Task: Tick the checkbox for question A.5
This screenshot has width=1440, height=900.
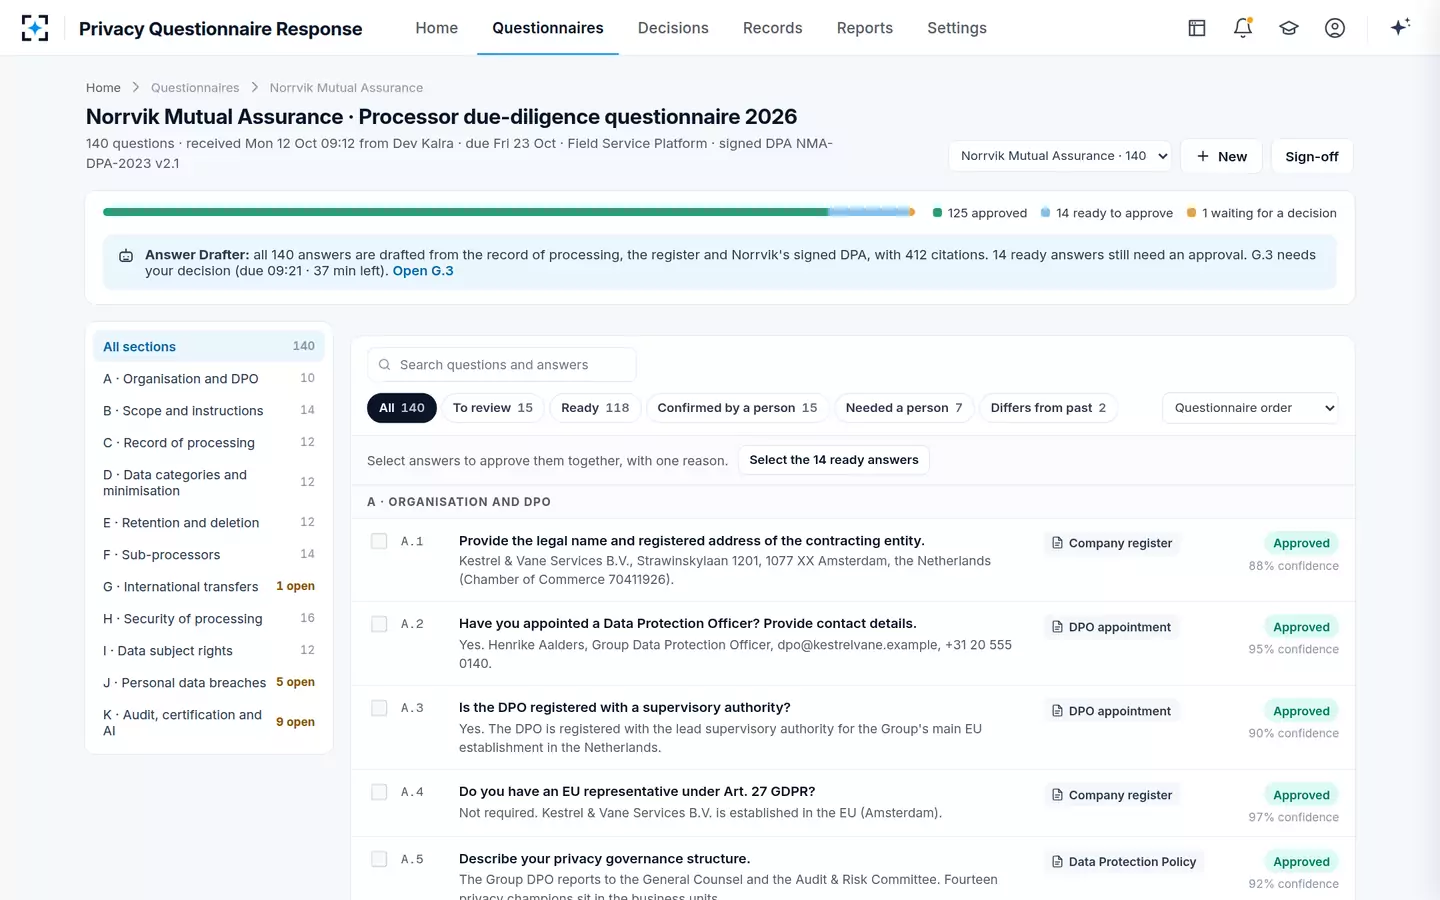Action: (379, 859)
